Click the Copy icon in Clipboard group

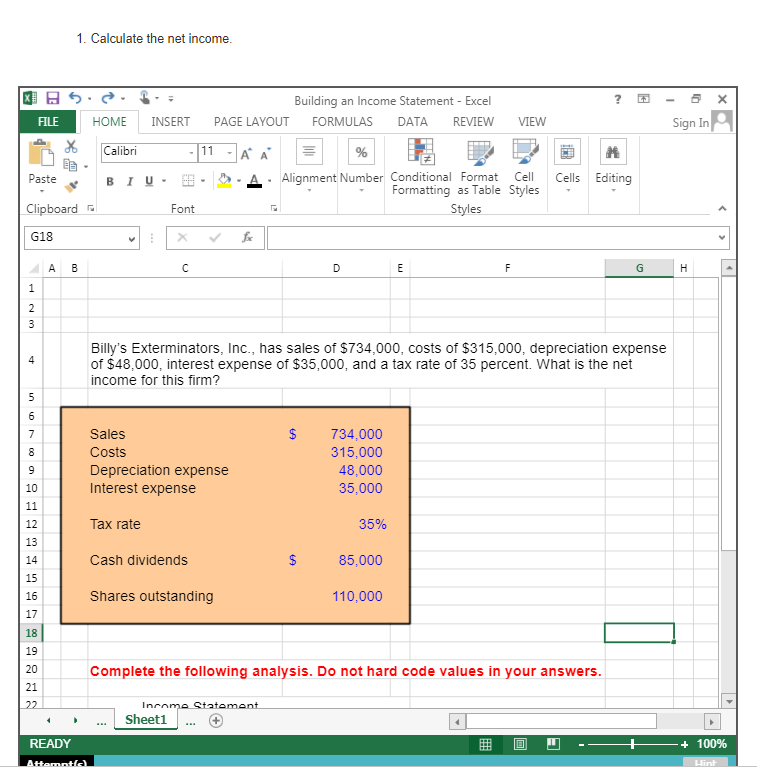(71, 166)
